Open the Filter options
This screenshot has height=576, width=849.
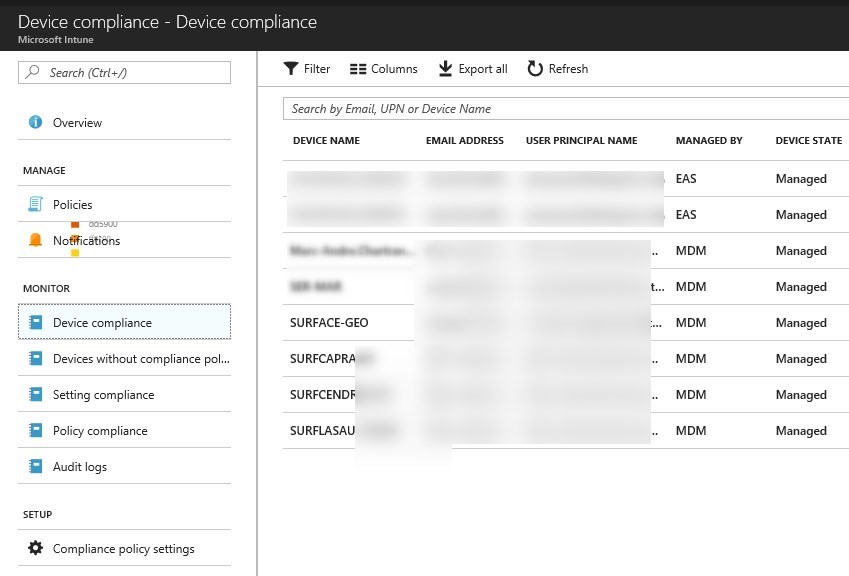pos(306,69)
